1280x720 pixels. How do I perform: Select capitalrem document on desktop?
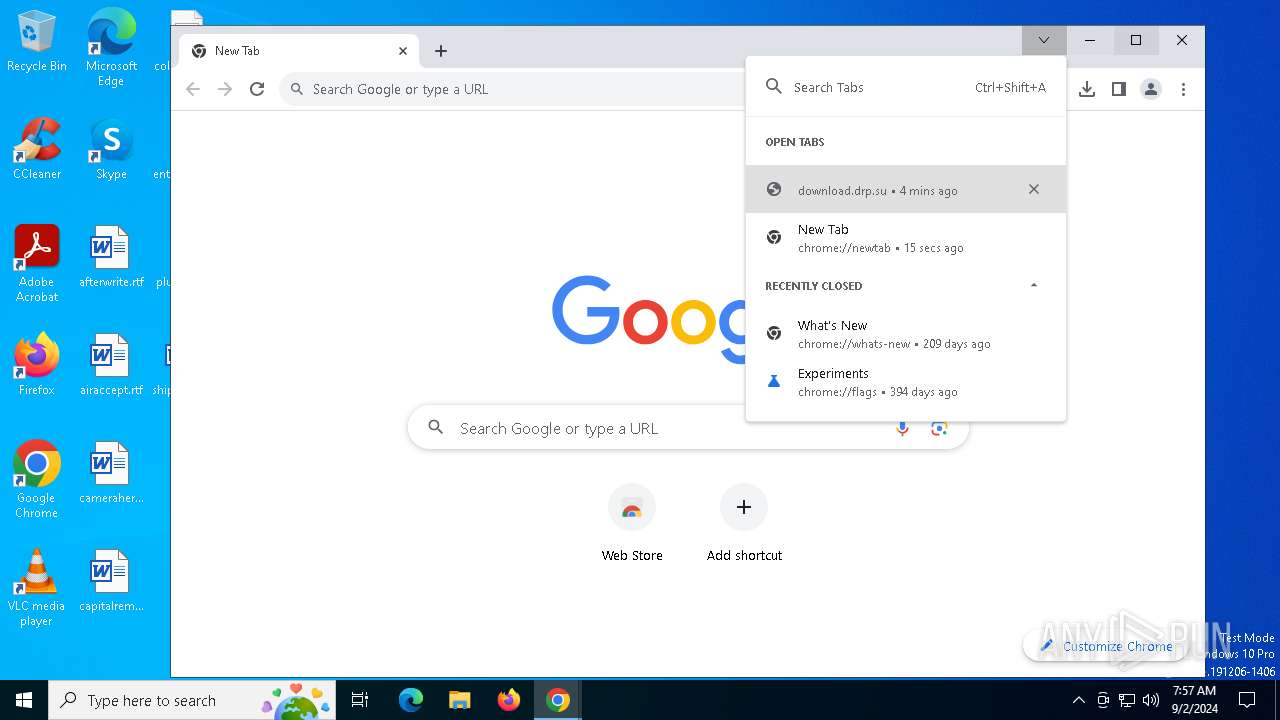click(x=111, y=580)
